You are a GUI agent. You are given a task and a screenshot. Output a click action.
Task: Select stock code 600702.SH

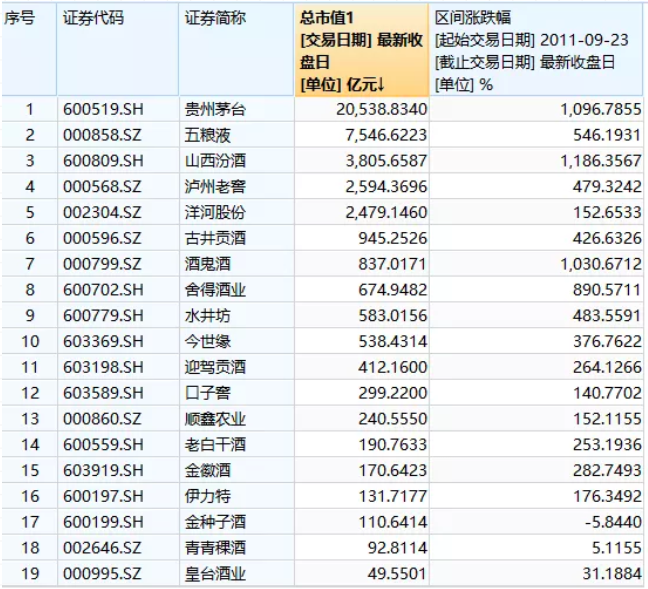click(103, 290)
